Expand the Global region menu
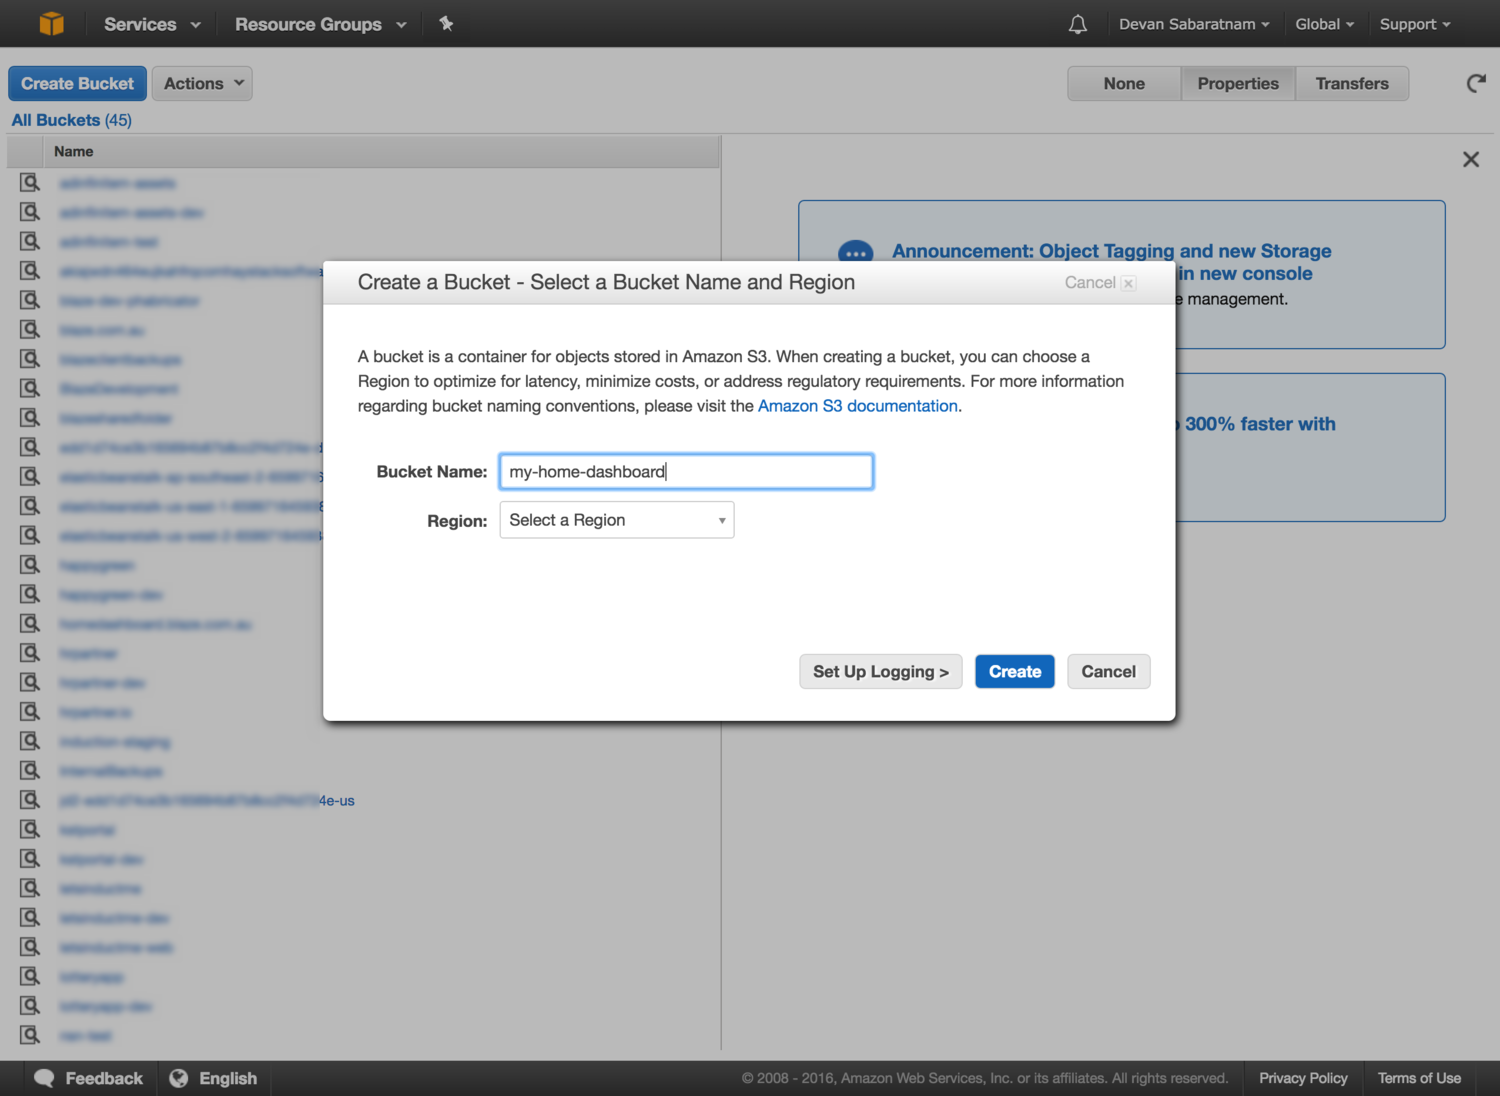This screenshot has height=1096, width=1500. pos(1324,24)
